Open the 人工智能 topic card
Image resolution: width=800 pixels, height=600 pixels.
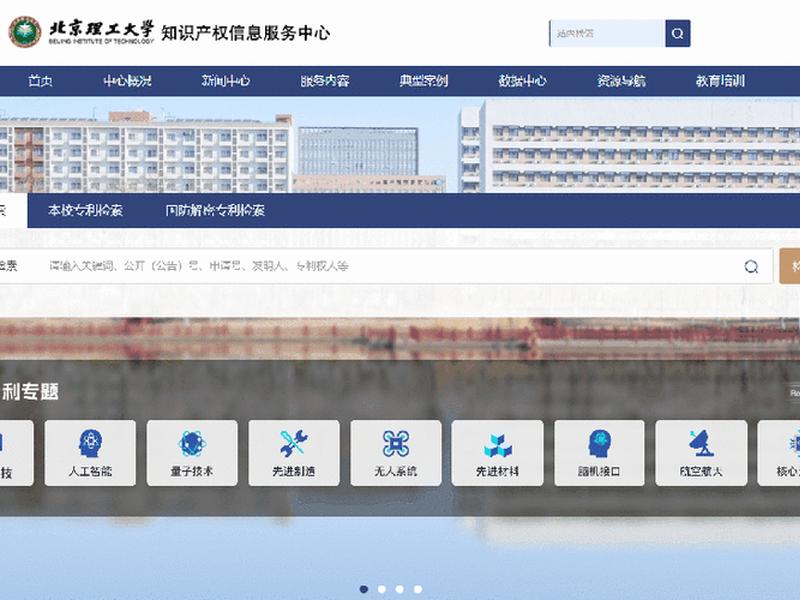90,453
